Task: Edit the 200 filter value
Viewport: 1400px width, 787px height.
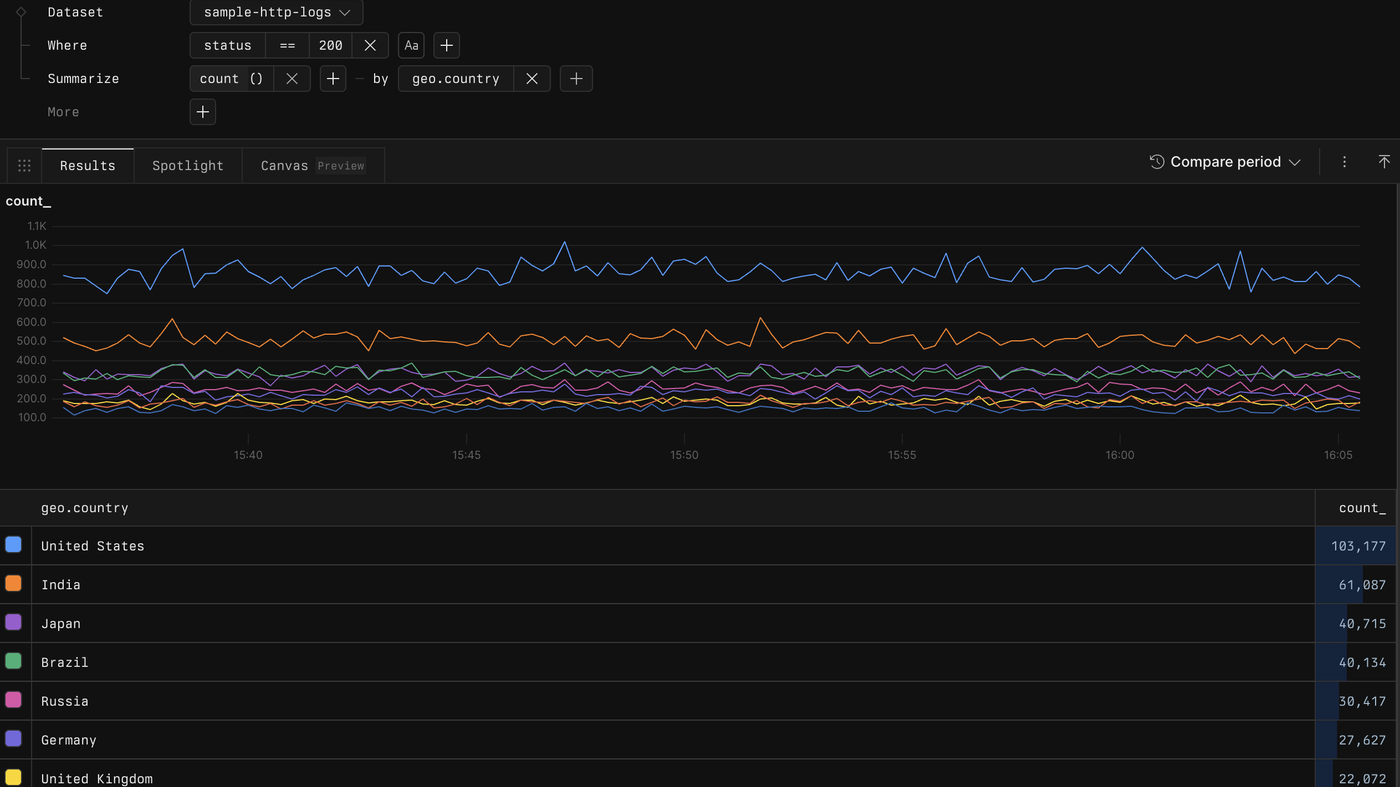Action: pos(331,45)
